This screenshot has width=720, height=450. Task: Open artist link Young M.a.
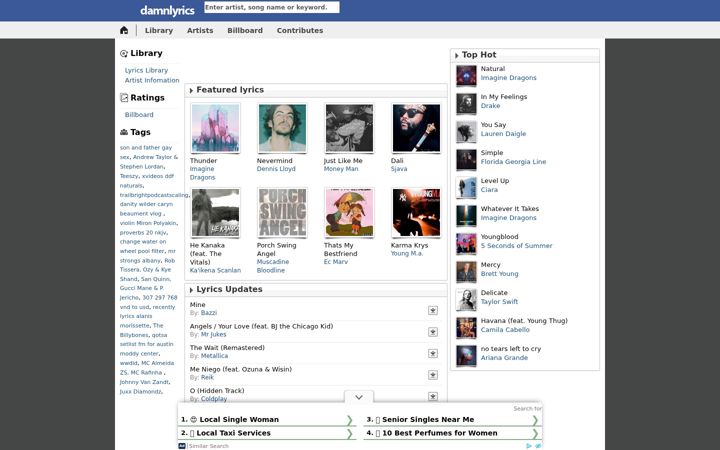[x=407, y=253]
